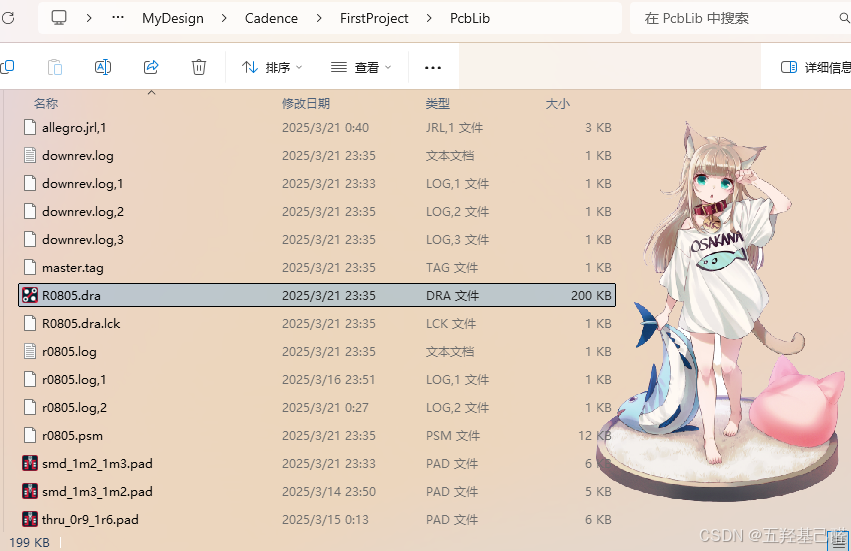Open the FirstProject breadcrumb folder

[x=374, y=18]
